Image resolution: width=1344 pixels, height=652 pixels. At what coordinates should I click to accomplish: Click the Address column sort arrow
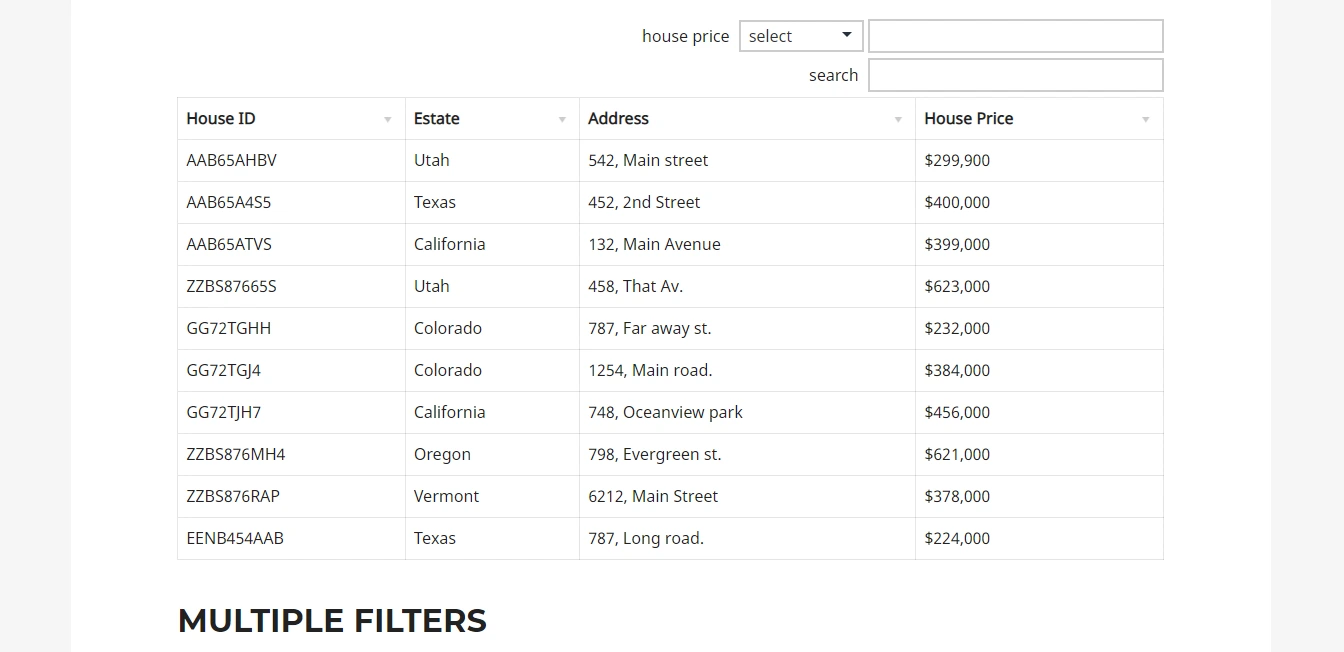click(x=898, y=120)
